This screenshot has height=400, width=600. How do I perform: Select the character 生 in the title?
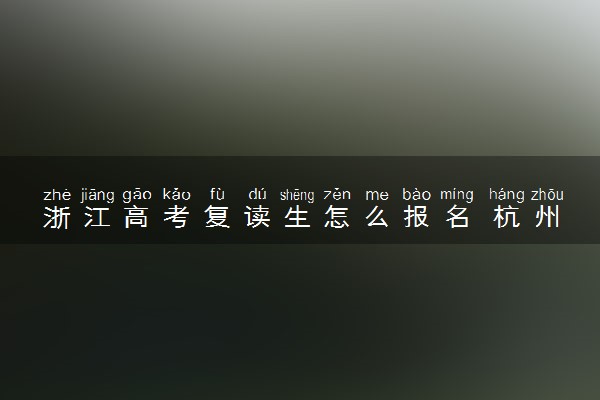297,217
